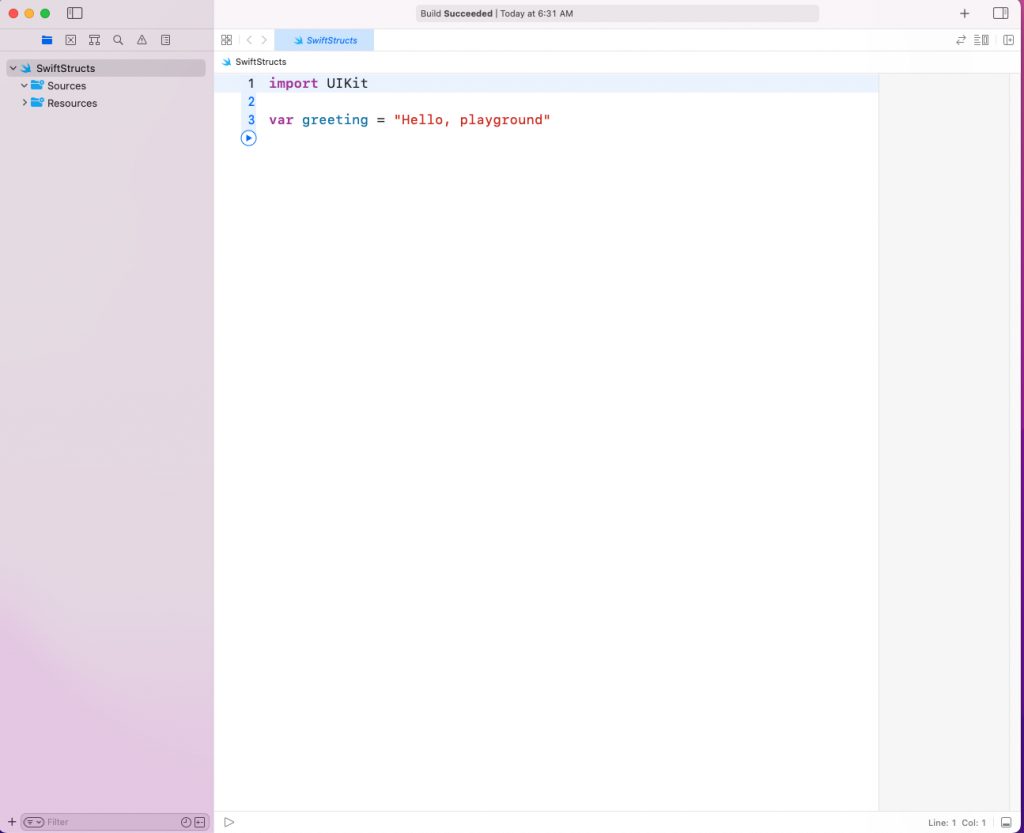
Task: Open the Symbol navigator
Action: click(94, 40)
